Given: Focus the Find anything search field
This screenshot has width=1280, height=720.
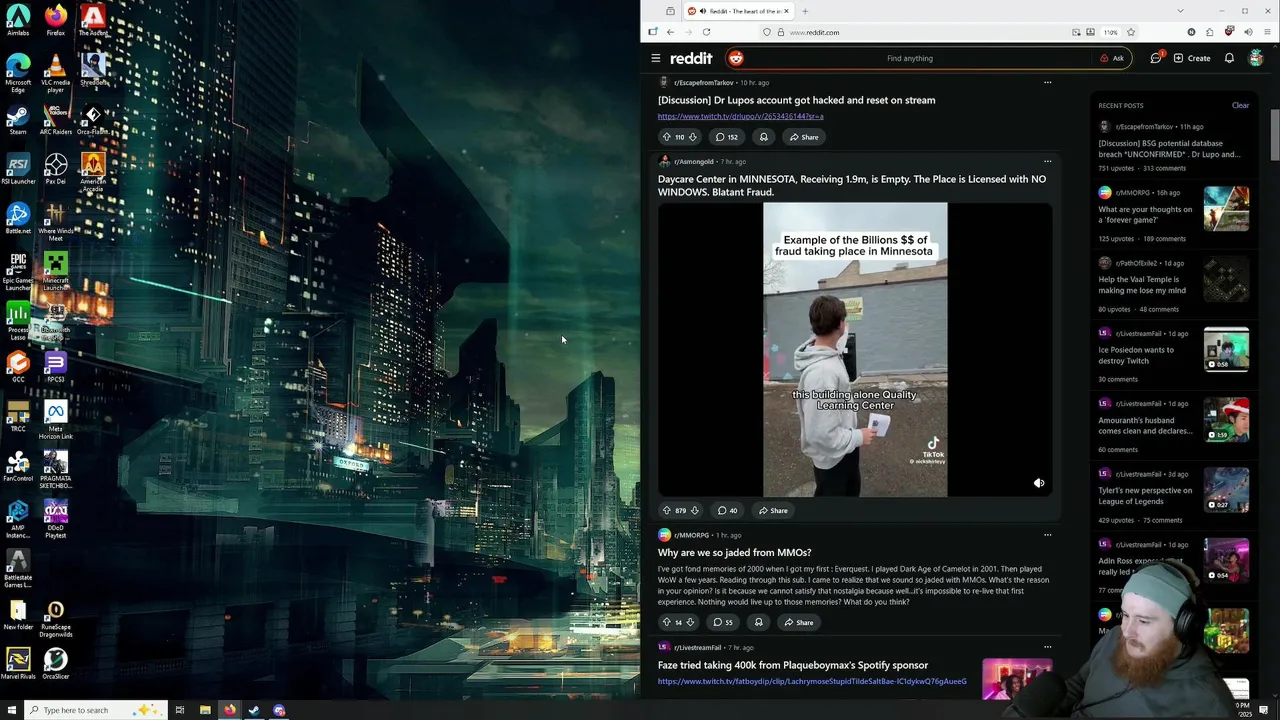Looking at the screenshot, I should (x=909, y=58).
